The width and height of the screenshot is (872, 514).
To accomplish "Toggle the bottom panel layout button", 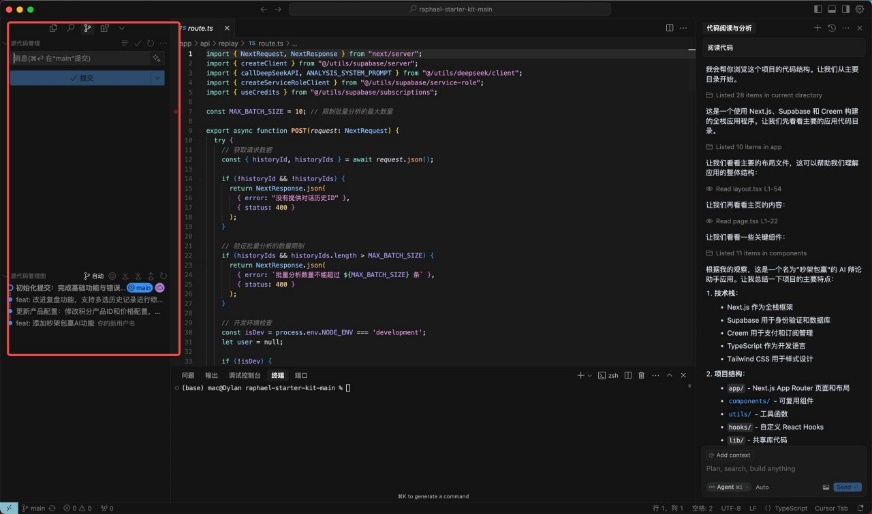I will click(x=832, y=9).
